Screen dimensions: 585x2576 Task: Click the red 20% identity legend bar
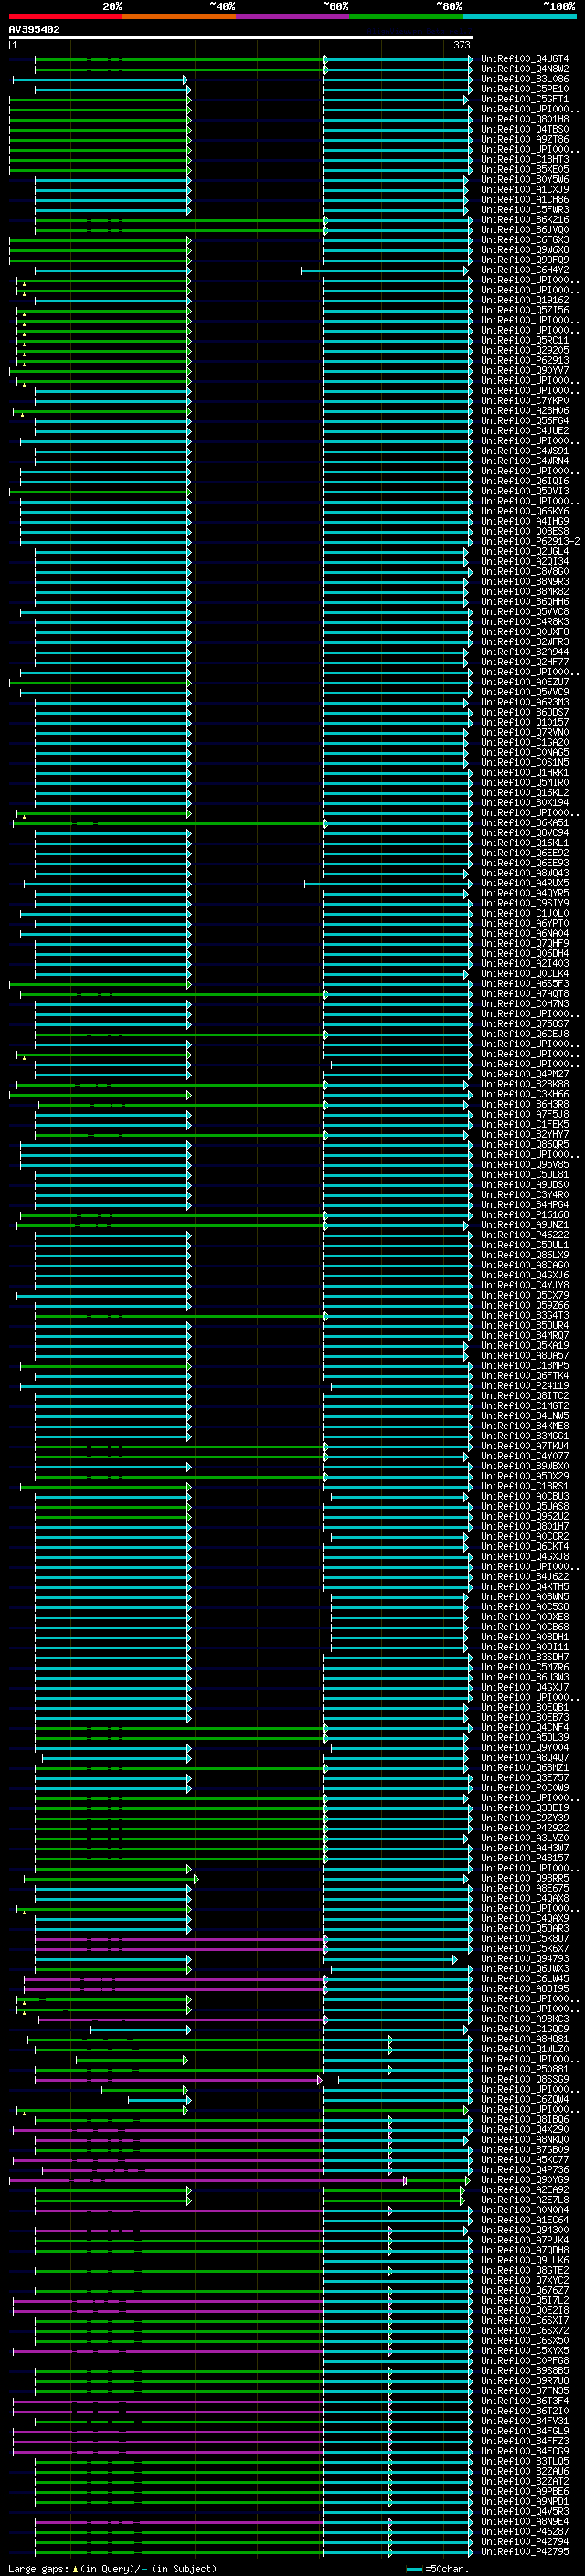click(65, 16)
